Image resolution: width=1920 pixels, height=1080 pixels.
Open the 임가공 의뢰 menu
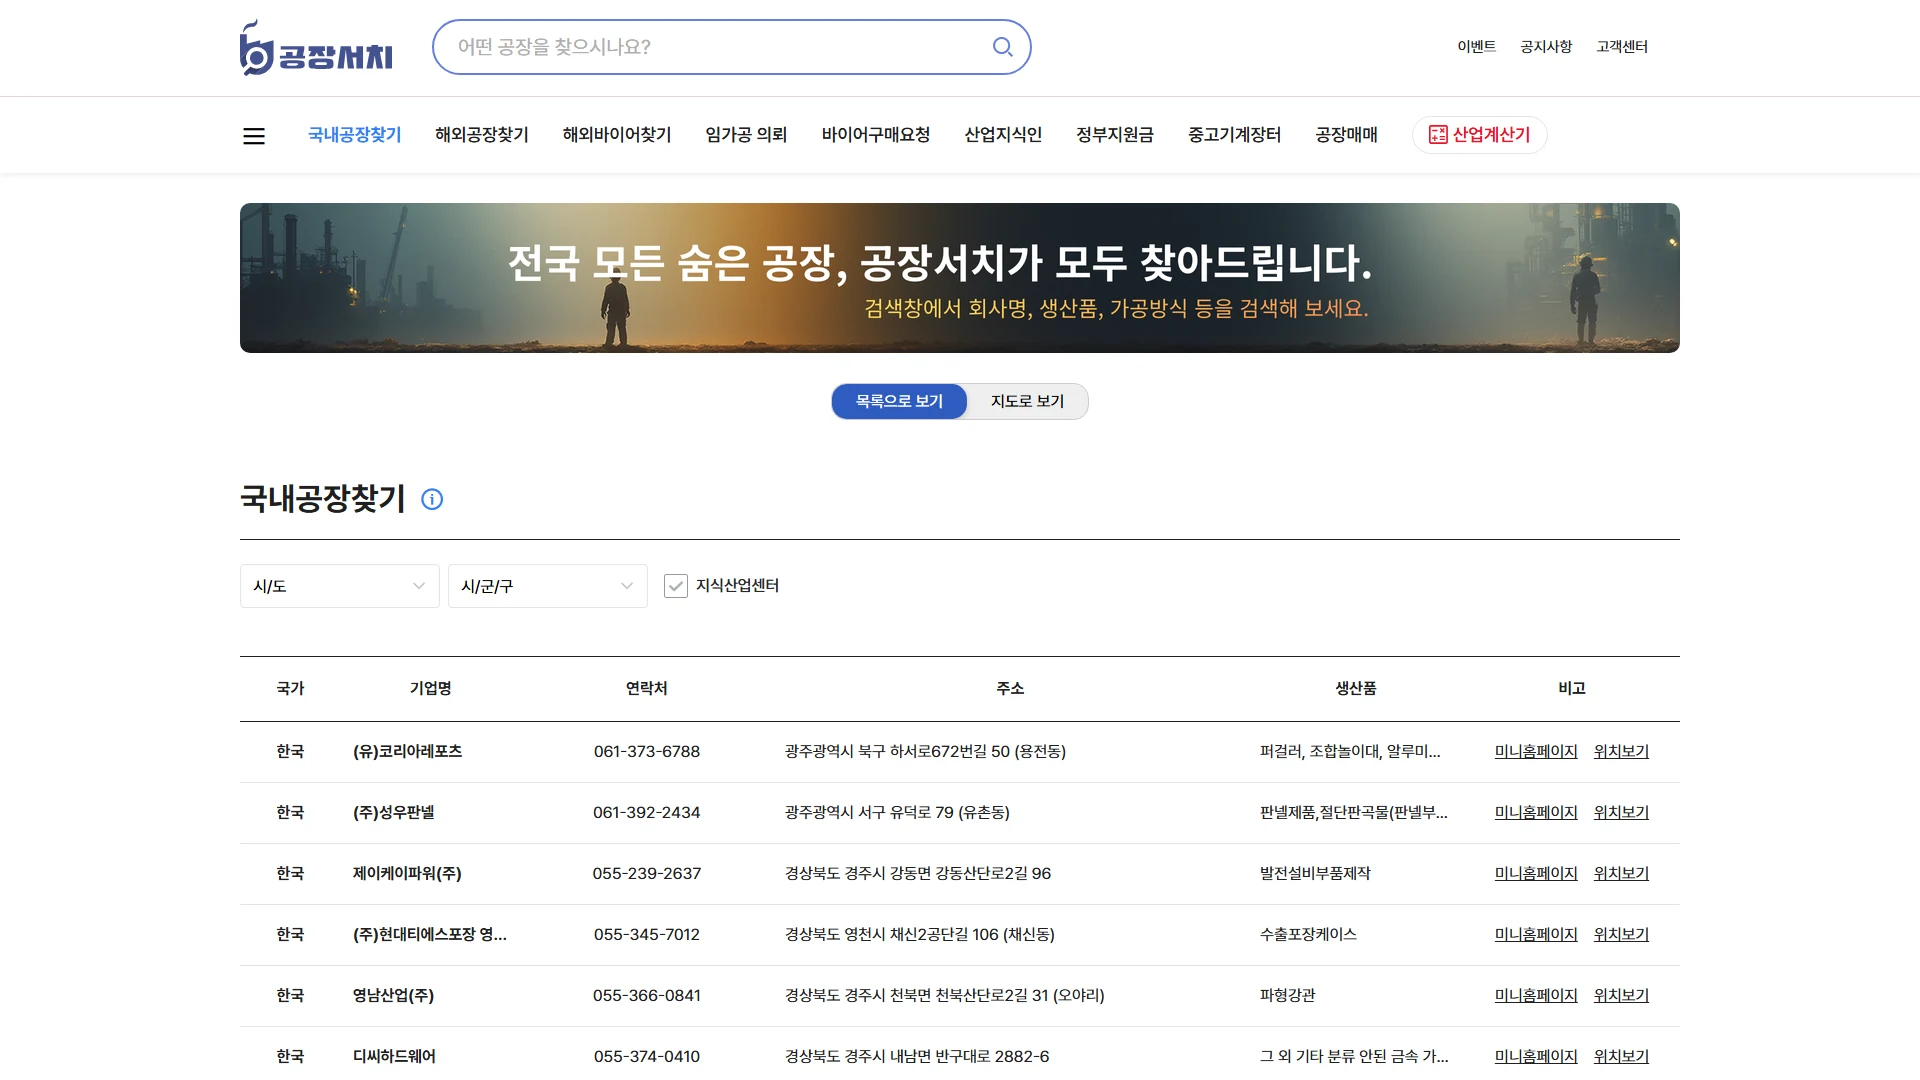(x=746, y=135)
